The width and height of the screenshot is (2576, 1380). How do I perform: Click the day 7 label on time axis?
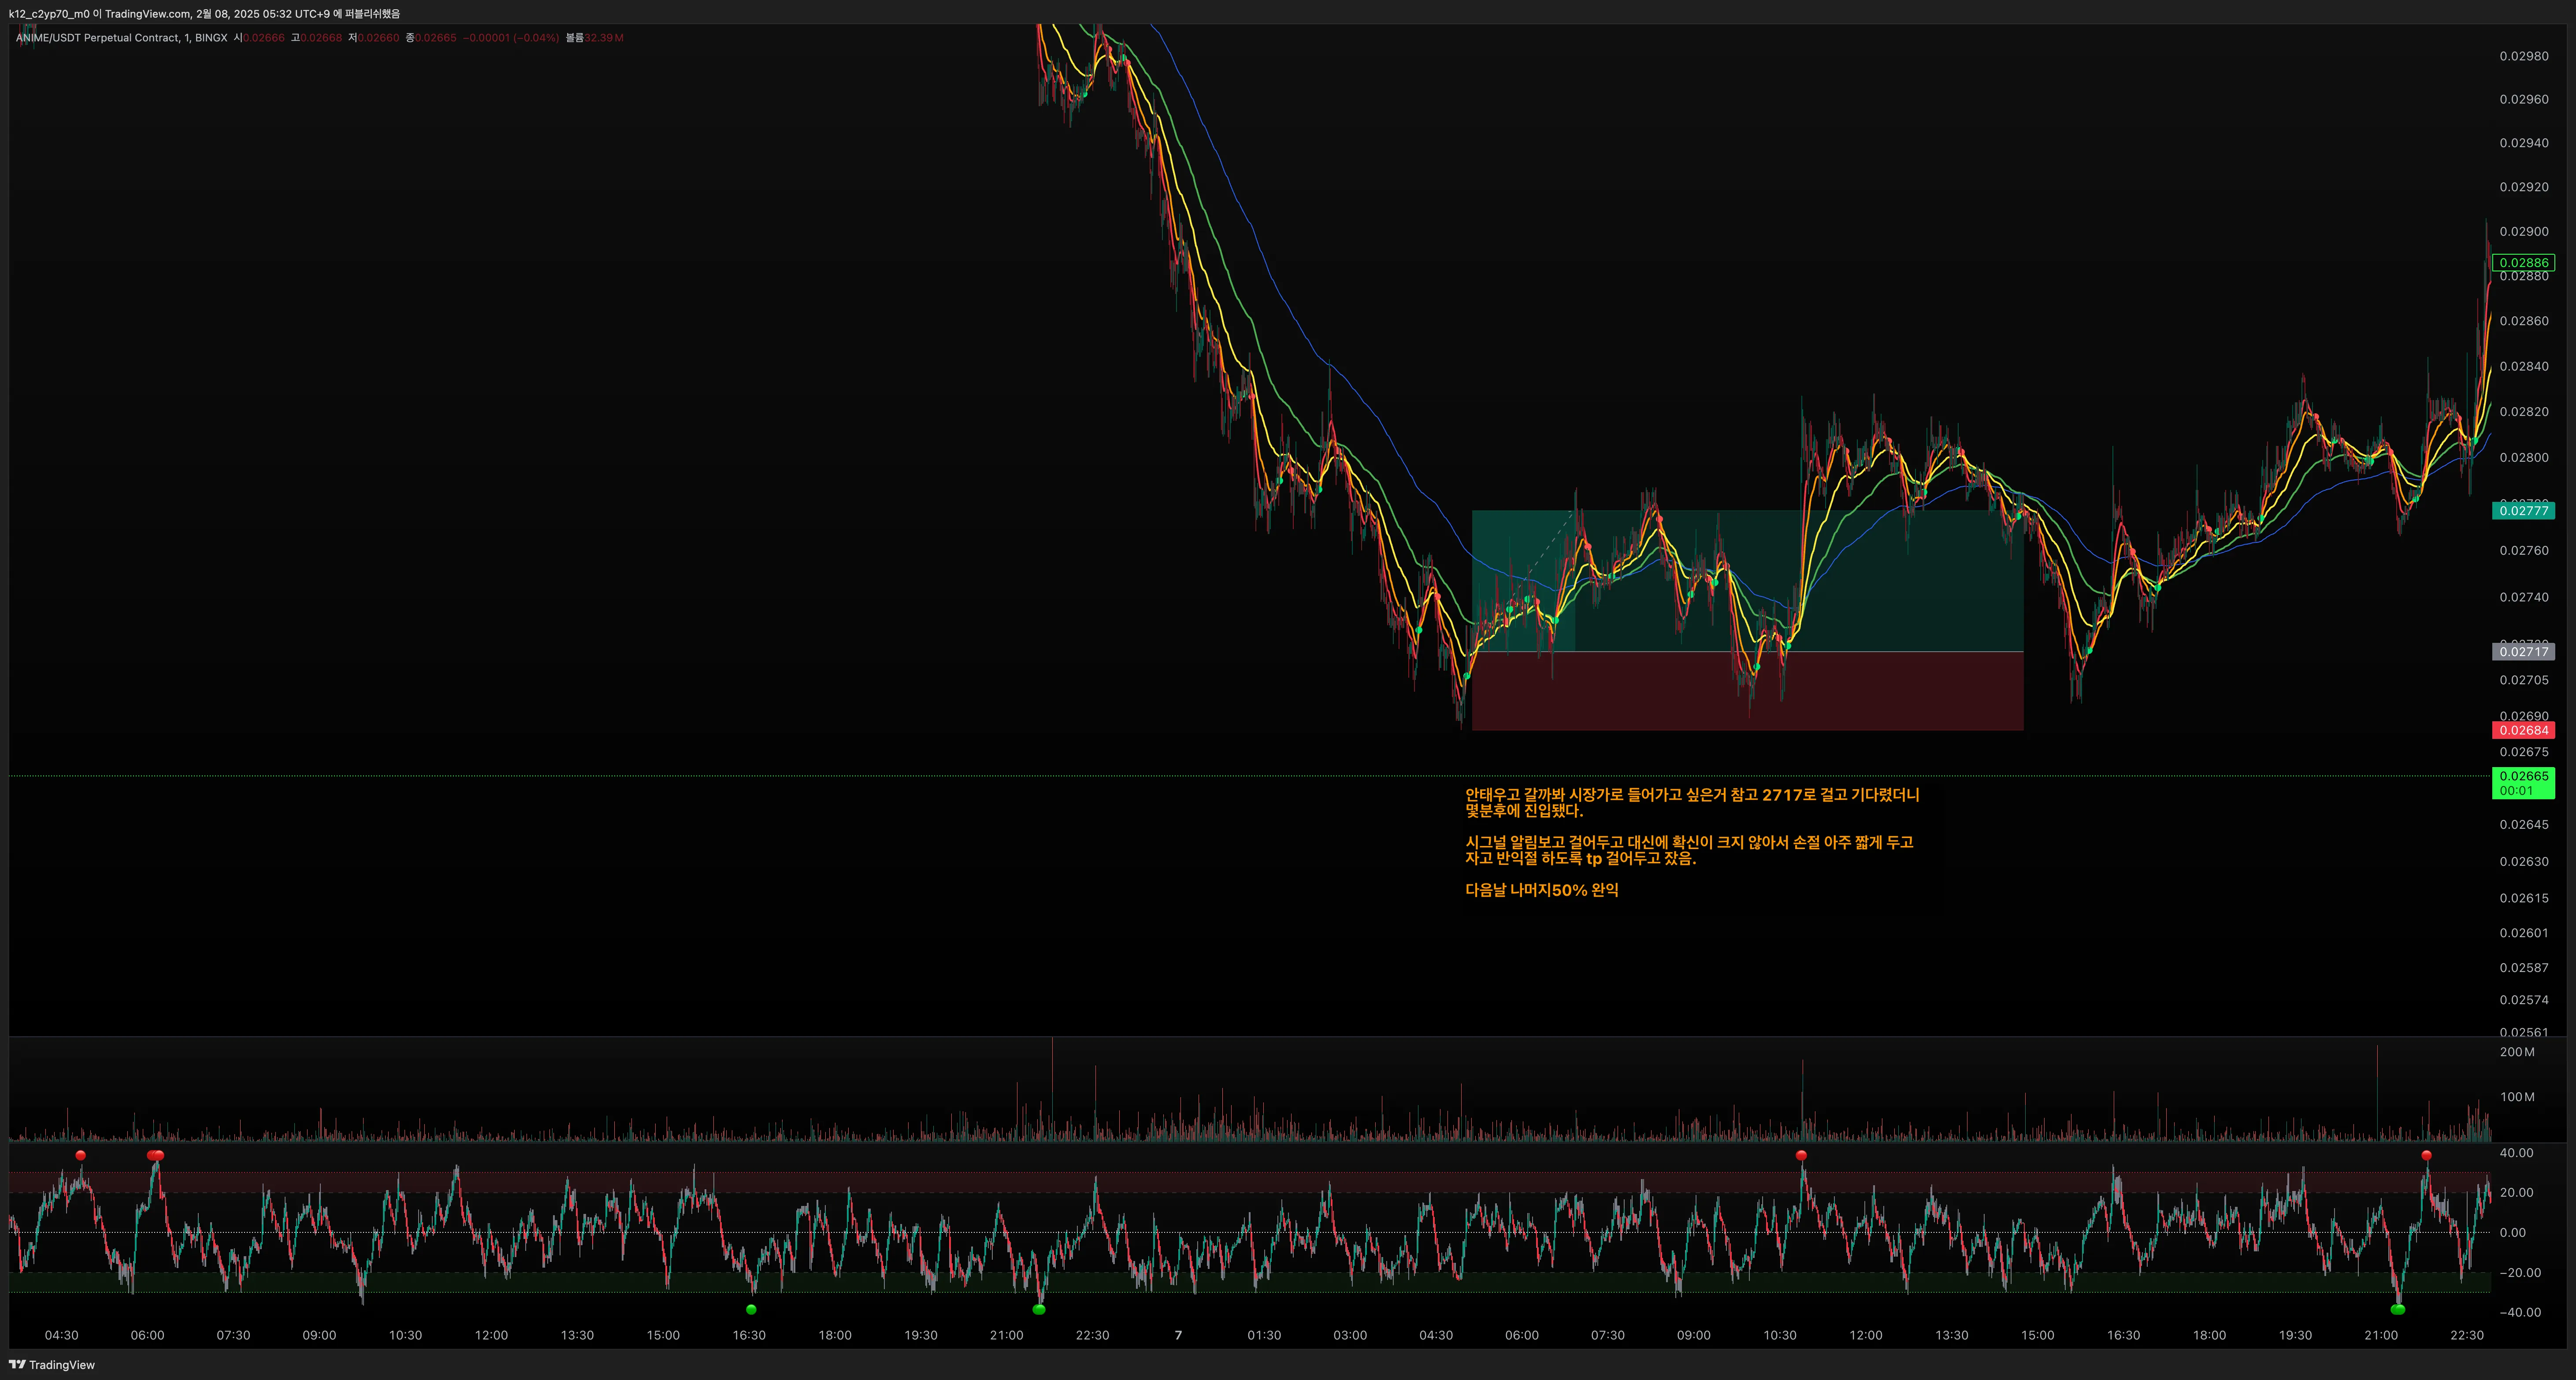(1178, 1336)
